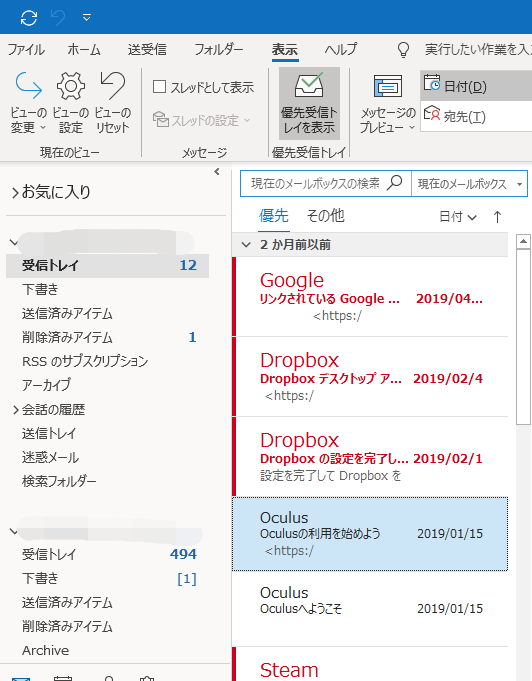532x681 pixels.
Task: Reverse sort order with up arrow
Action: pos(497,217)
